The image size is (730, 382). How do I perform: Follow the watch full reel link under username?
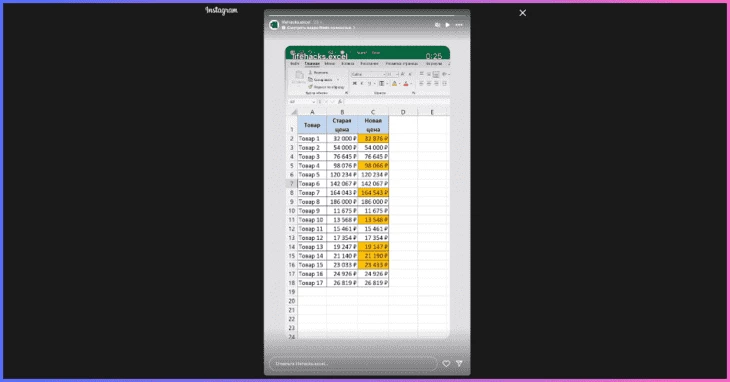click(x=318, y=28)
